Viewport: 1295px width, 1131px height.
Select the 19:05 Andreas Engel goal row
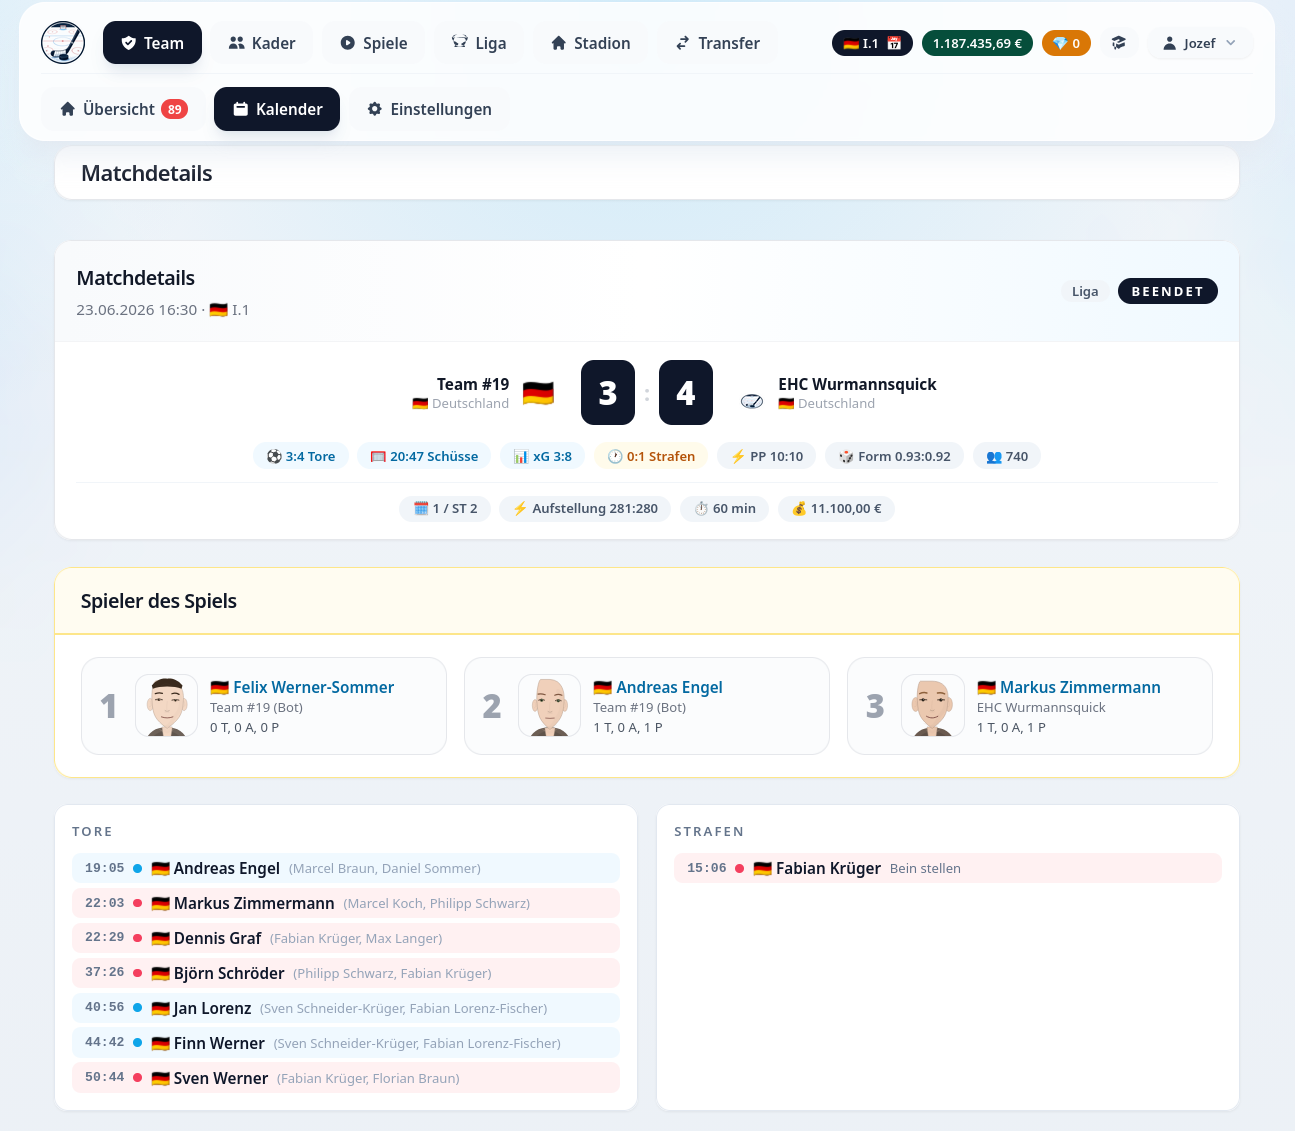pos(346,868)
